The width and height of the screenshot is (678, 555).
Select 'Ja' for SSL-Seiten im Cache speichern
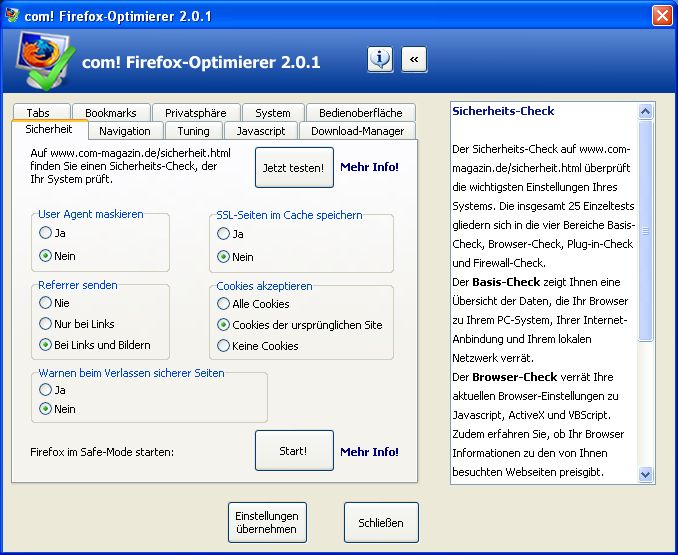click(x=223, y=234)
